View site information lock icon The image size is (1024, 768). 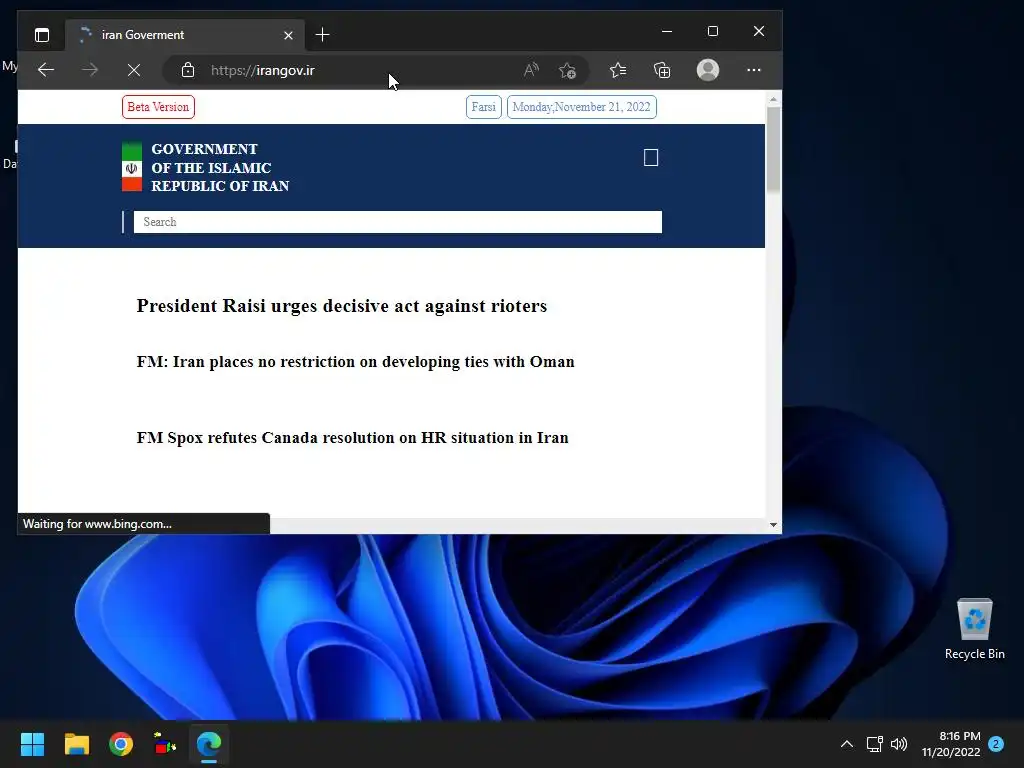click(188, 70)
